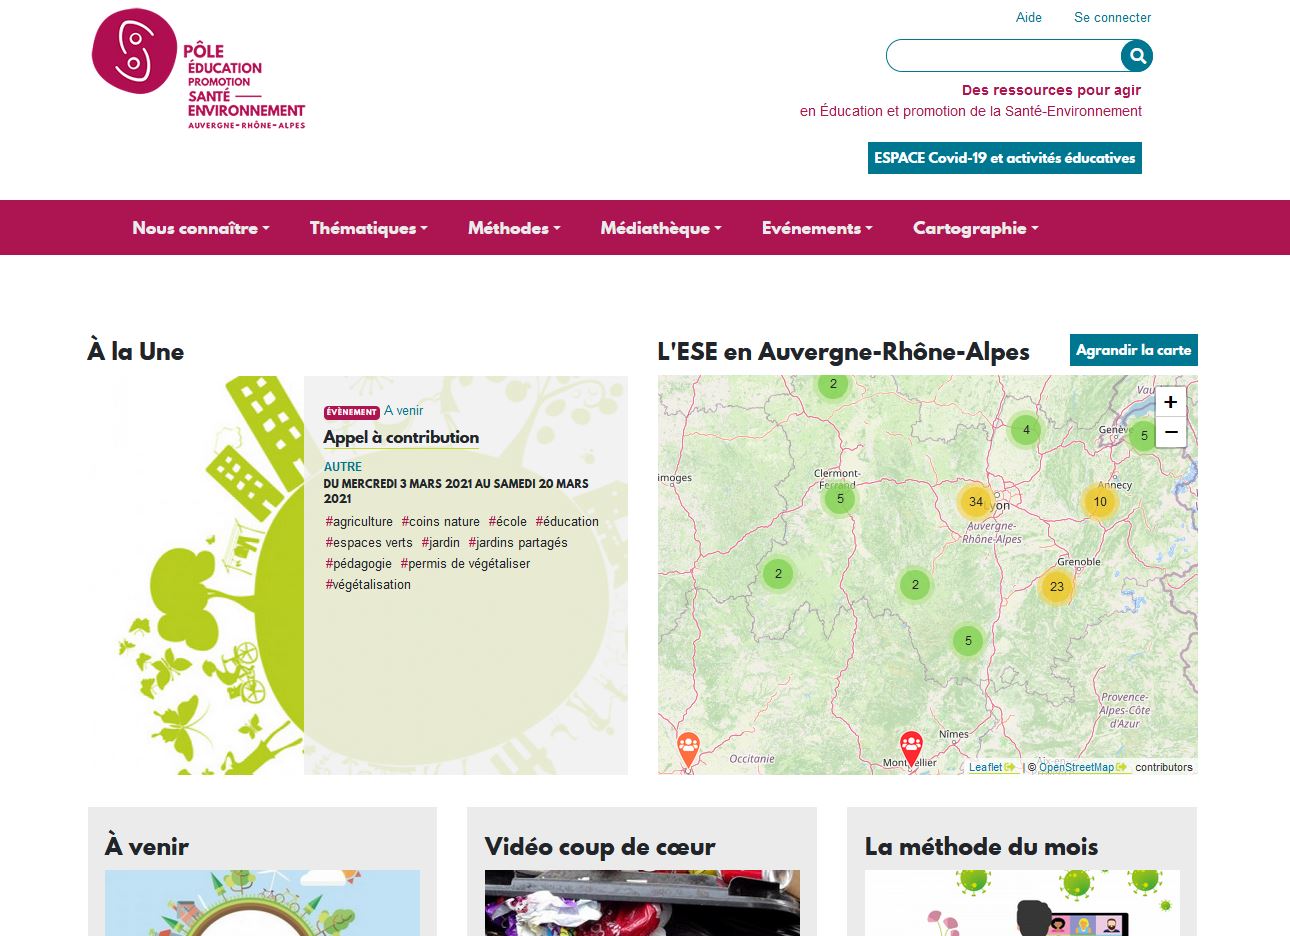Open the À venir card thumbnail
This screenshot has height=936, width=1290.
(x=262, y=903)
